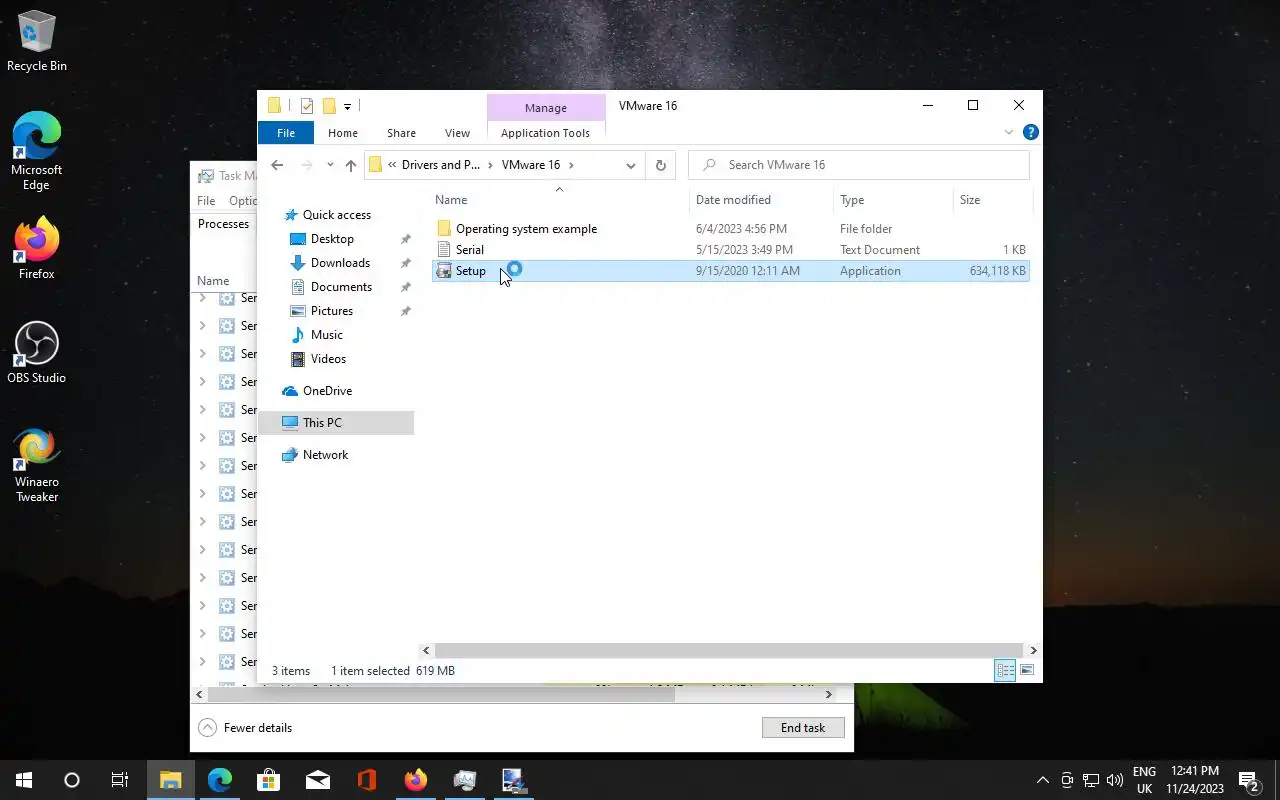
Task: Open Office from taskbar
Action: click(367, 780)
